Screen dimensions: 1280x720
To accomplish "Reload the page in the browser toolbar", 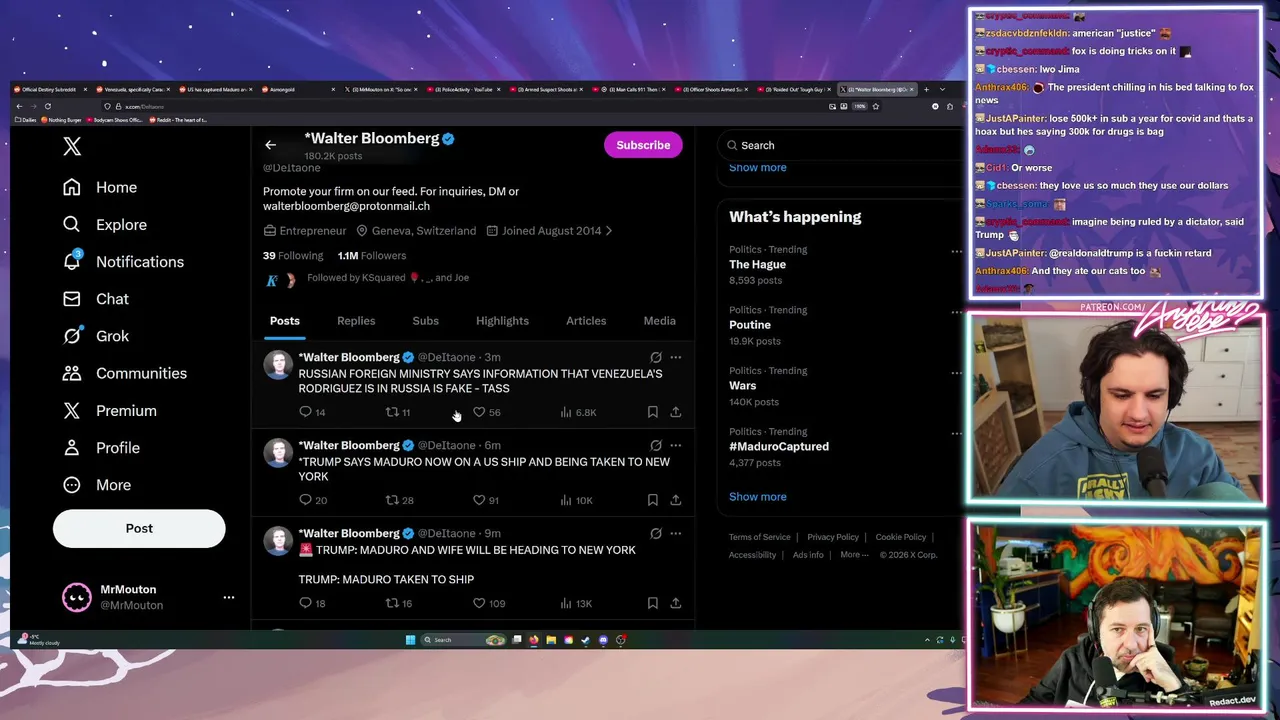I will [x=47, y=106].
